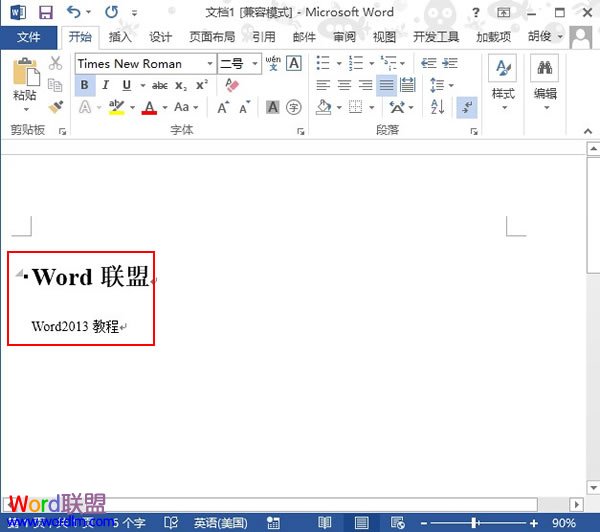This screenshot has width=600, height=532.
Task: Toggle Underline formatting
Action: (x=127, y=85)
